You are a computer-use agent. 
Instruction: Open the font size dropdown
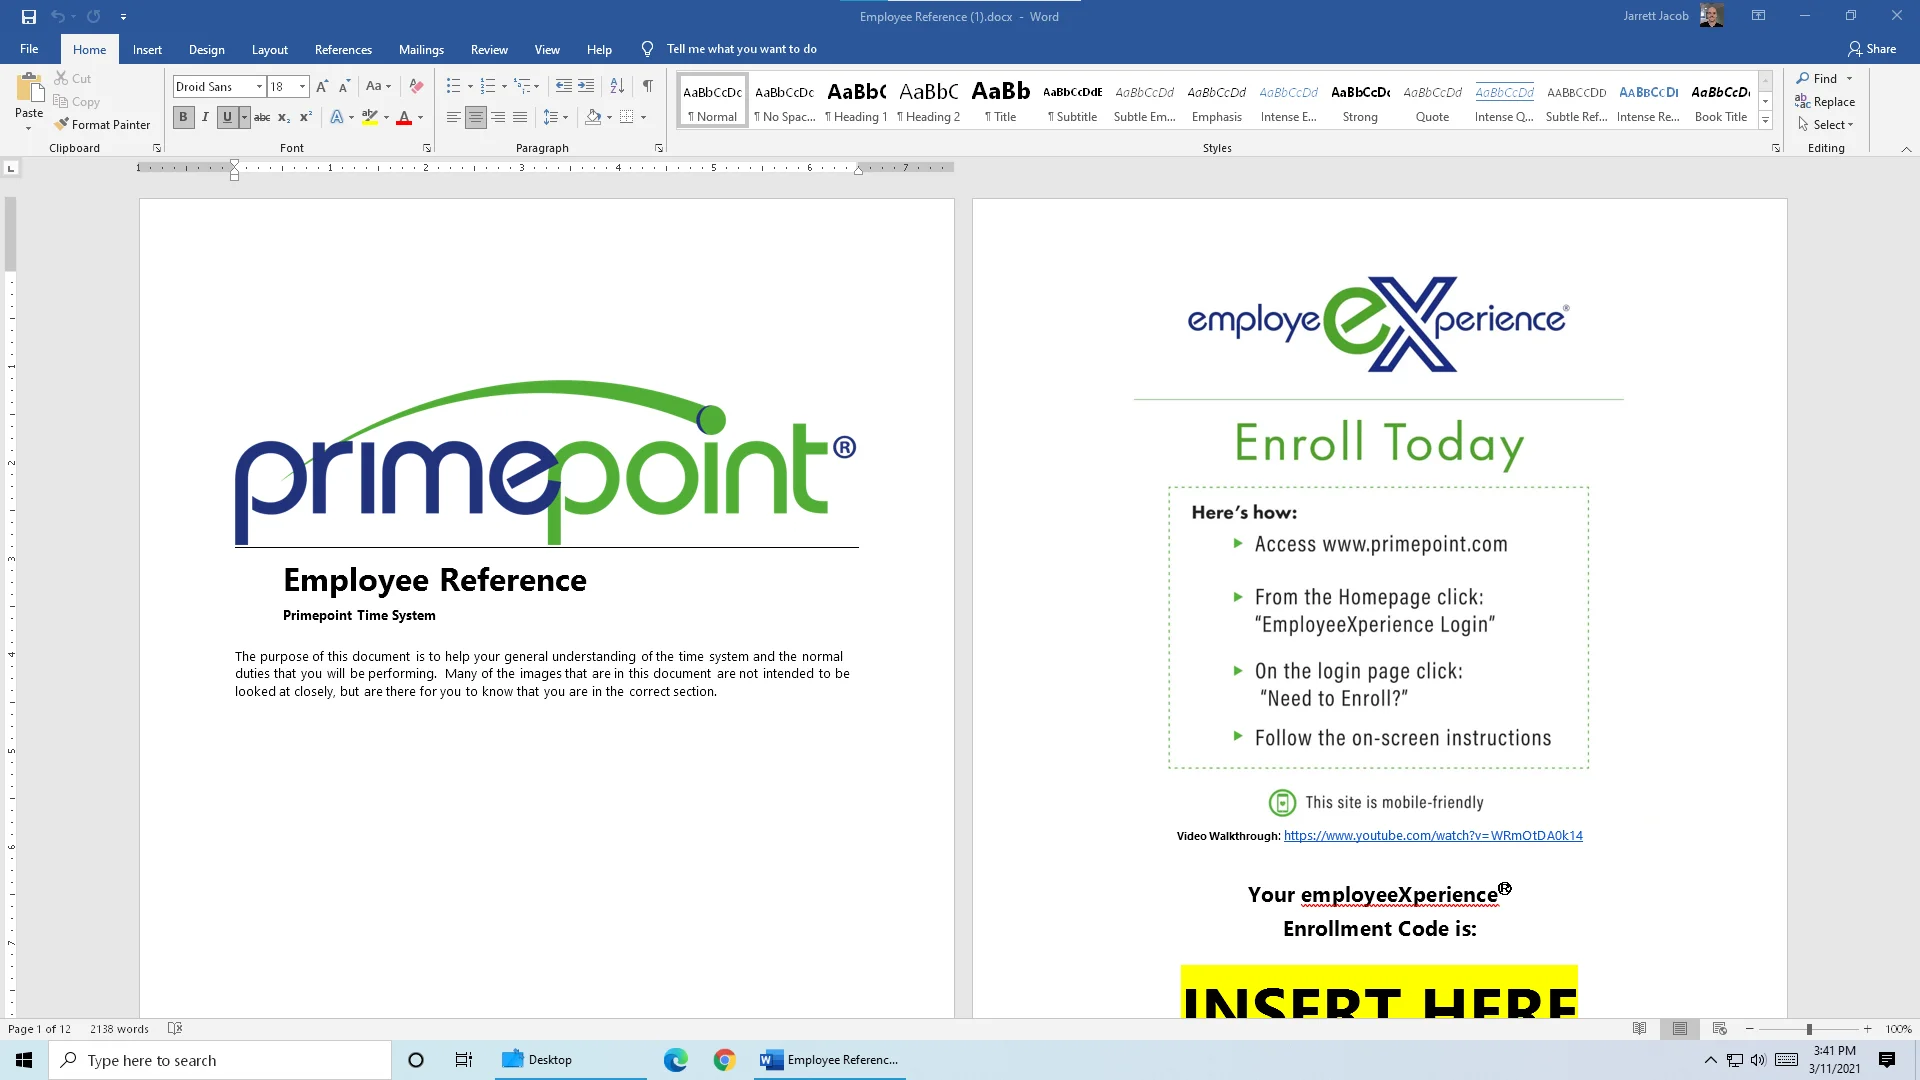tap(302, 86)
